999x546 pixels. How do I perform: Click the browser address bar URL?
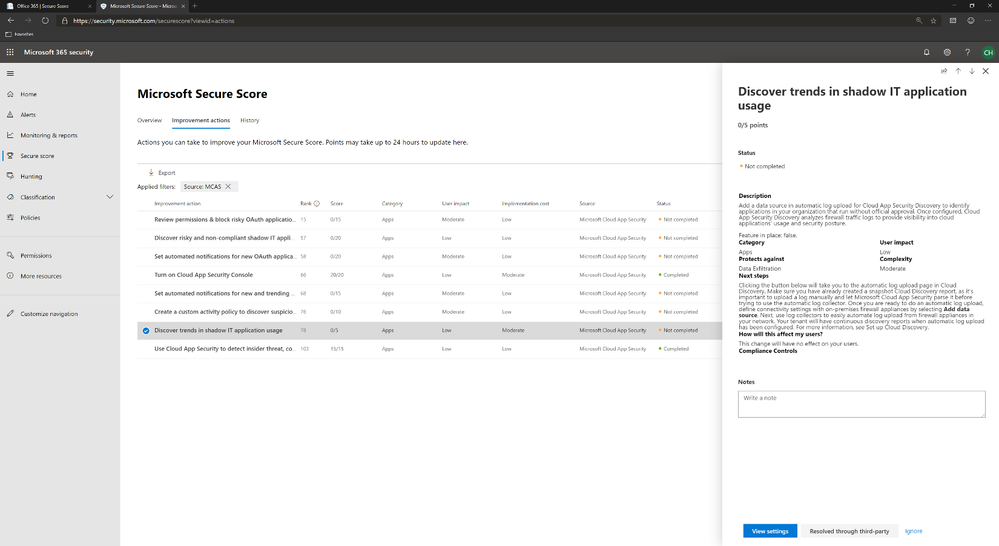point(154,20)
